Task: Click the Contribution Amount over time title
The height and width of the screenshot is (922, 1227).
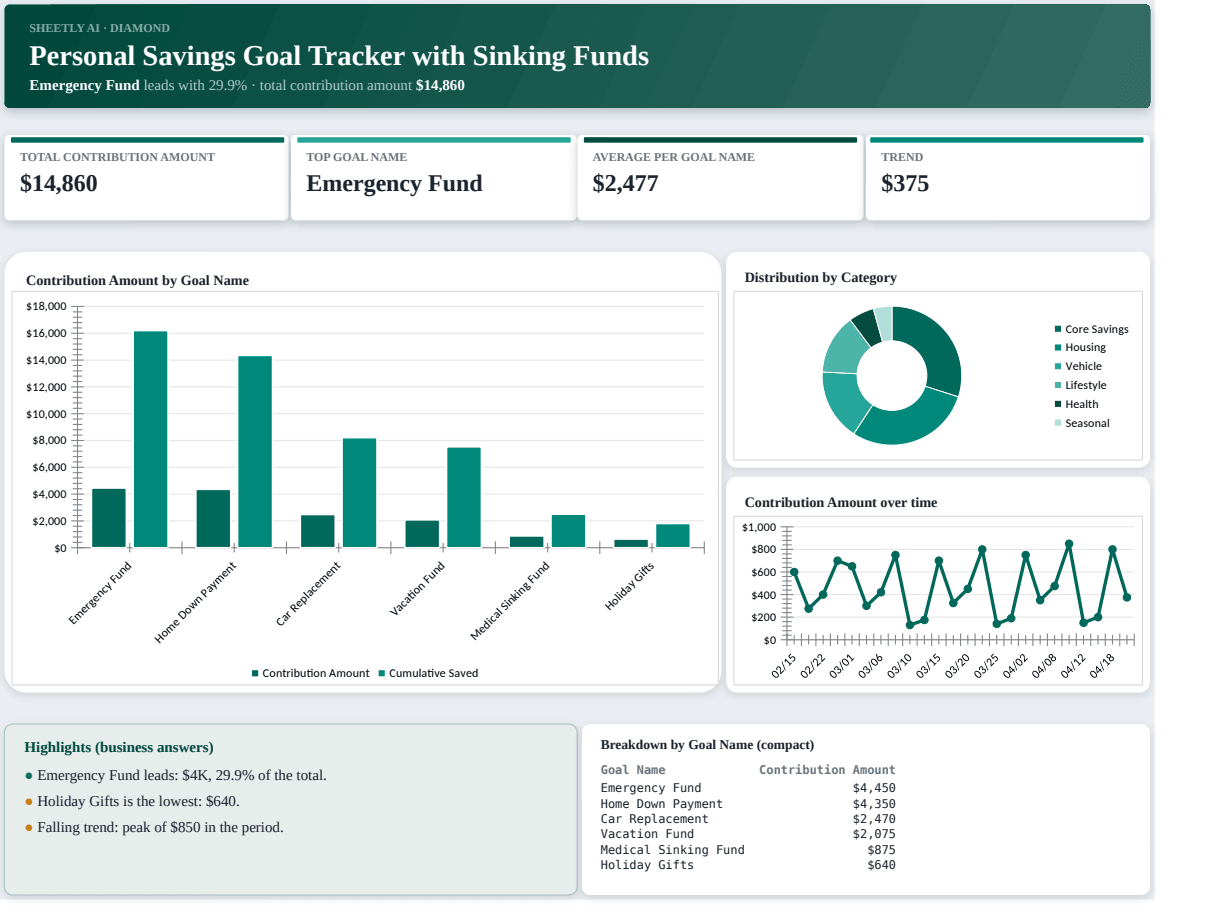Action: tap(841, 503)
